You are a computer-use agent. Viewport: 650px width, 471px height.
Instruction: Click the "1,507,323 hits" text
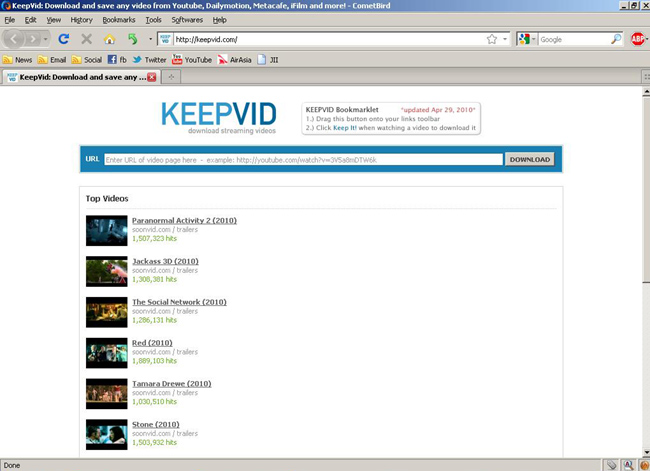pyautogui.click(x=154, y=238)
